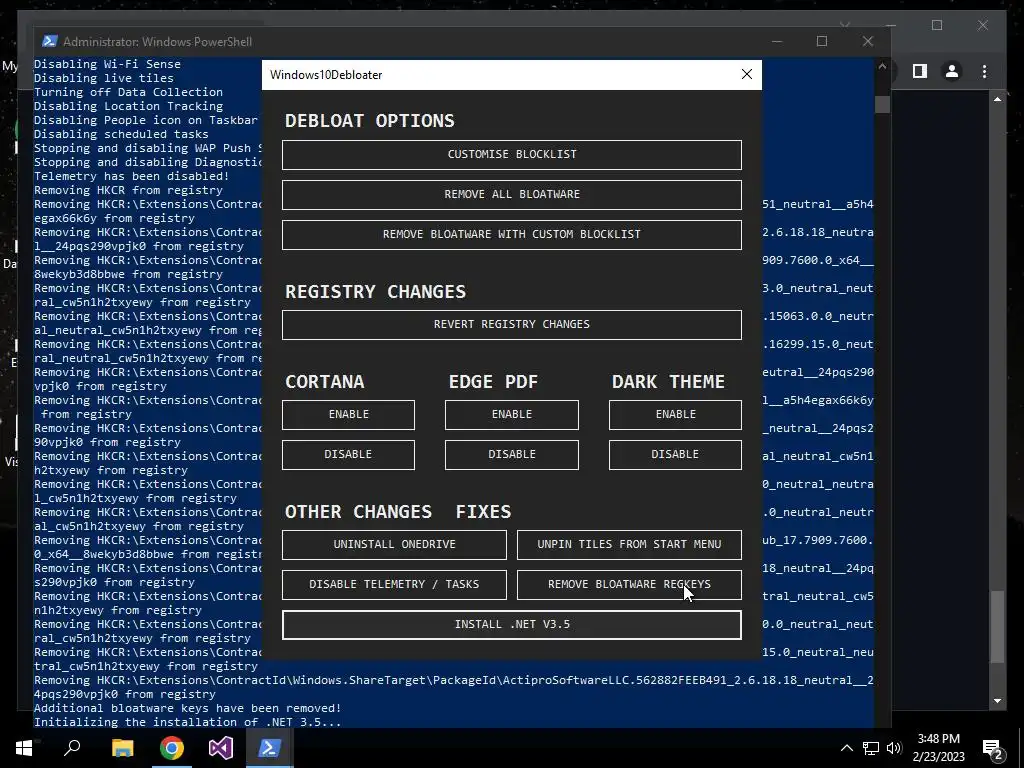Disable Cortana

(348, 455)
